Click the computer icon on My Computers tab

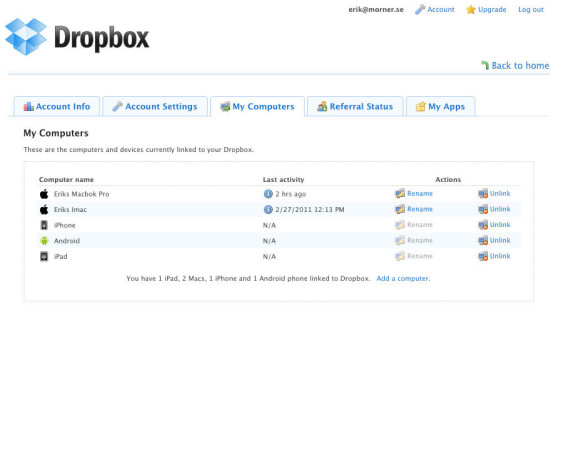pos(225,107)
